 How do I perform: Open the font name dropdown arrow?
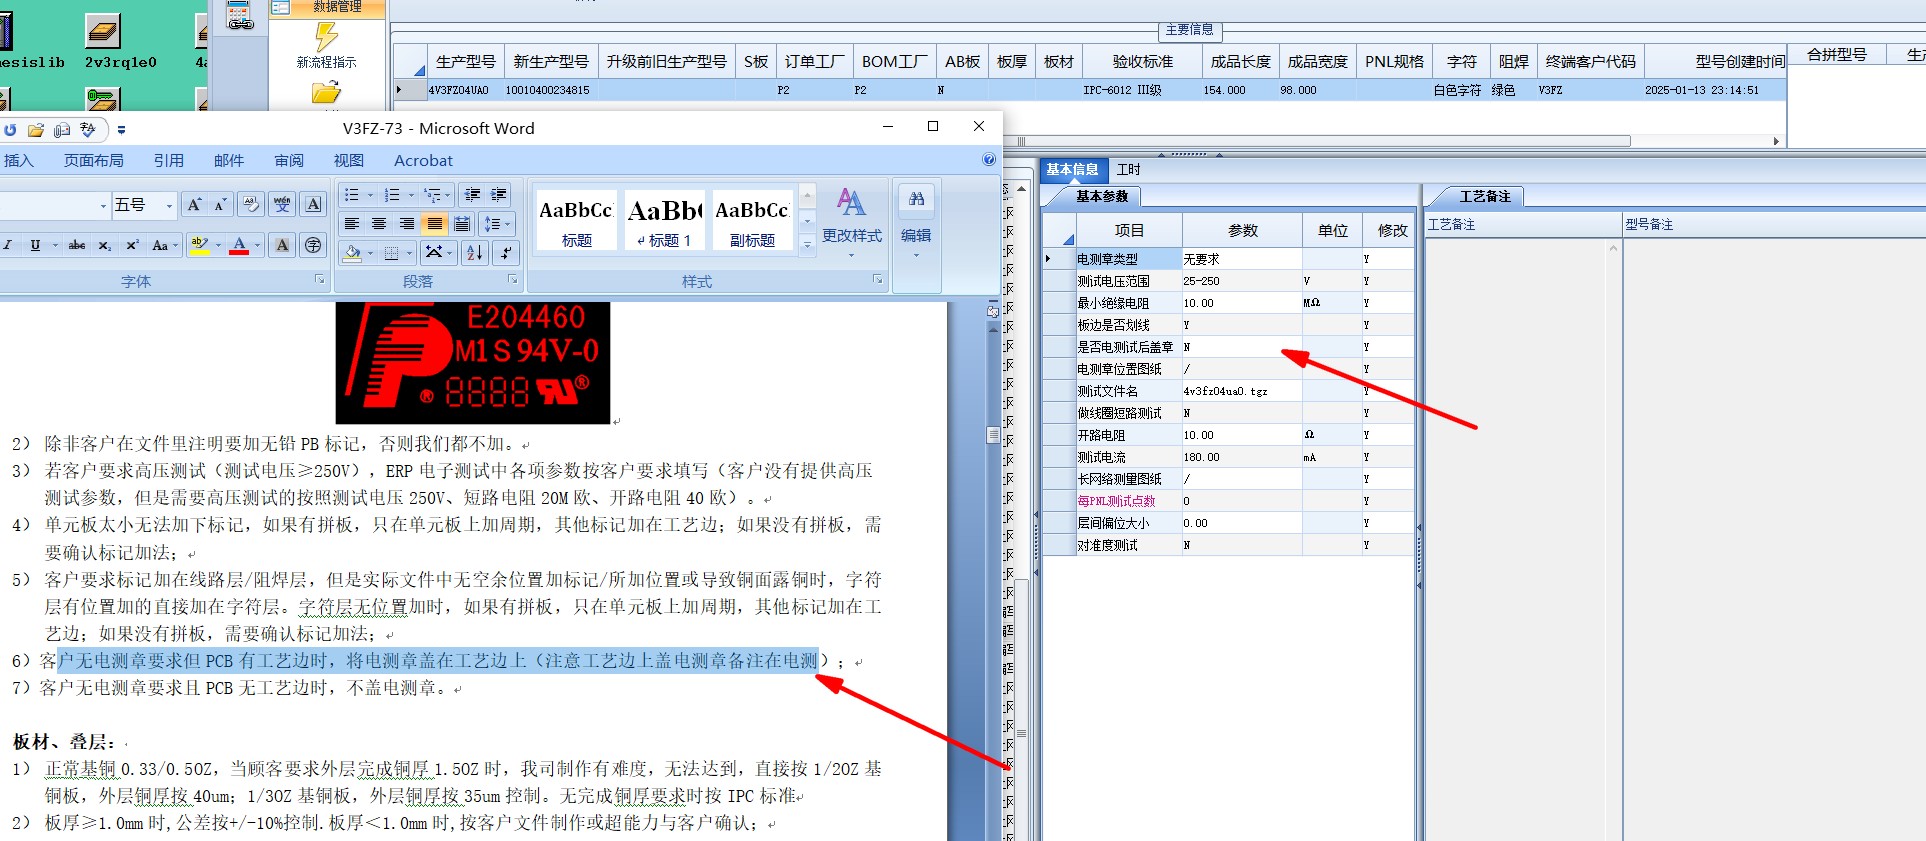[x=103, y=205]
